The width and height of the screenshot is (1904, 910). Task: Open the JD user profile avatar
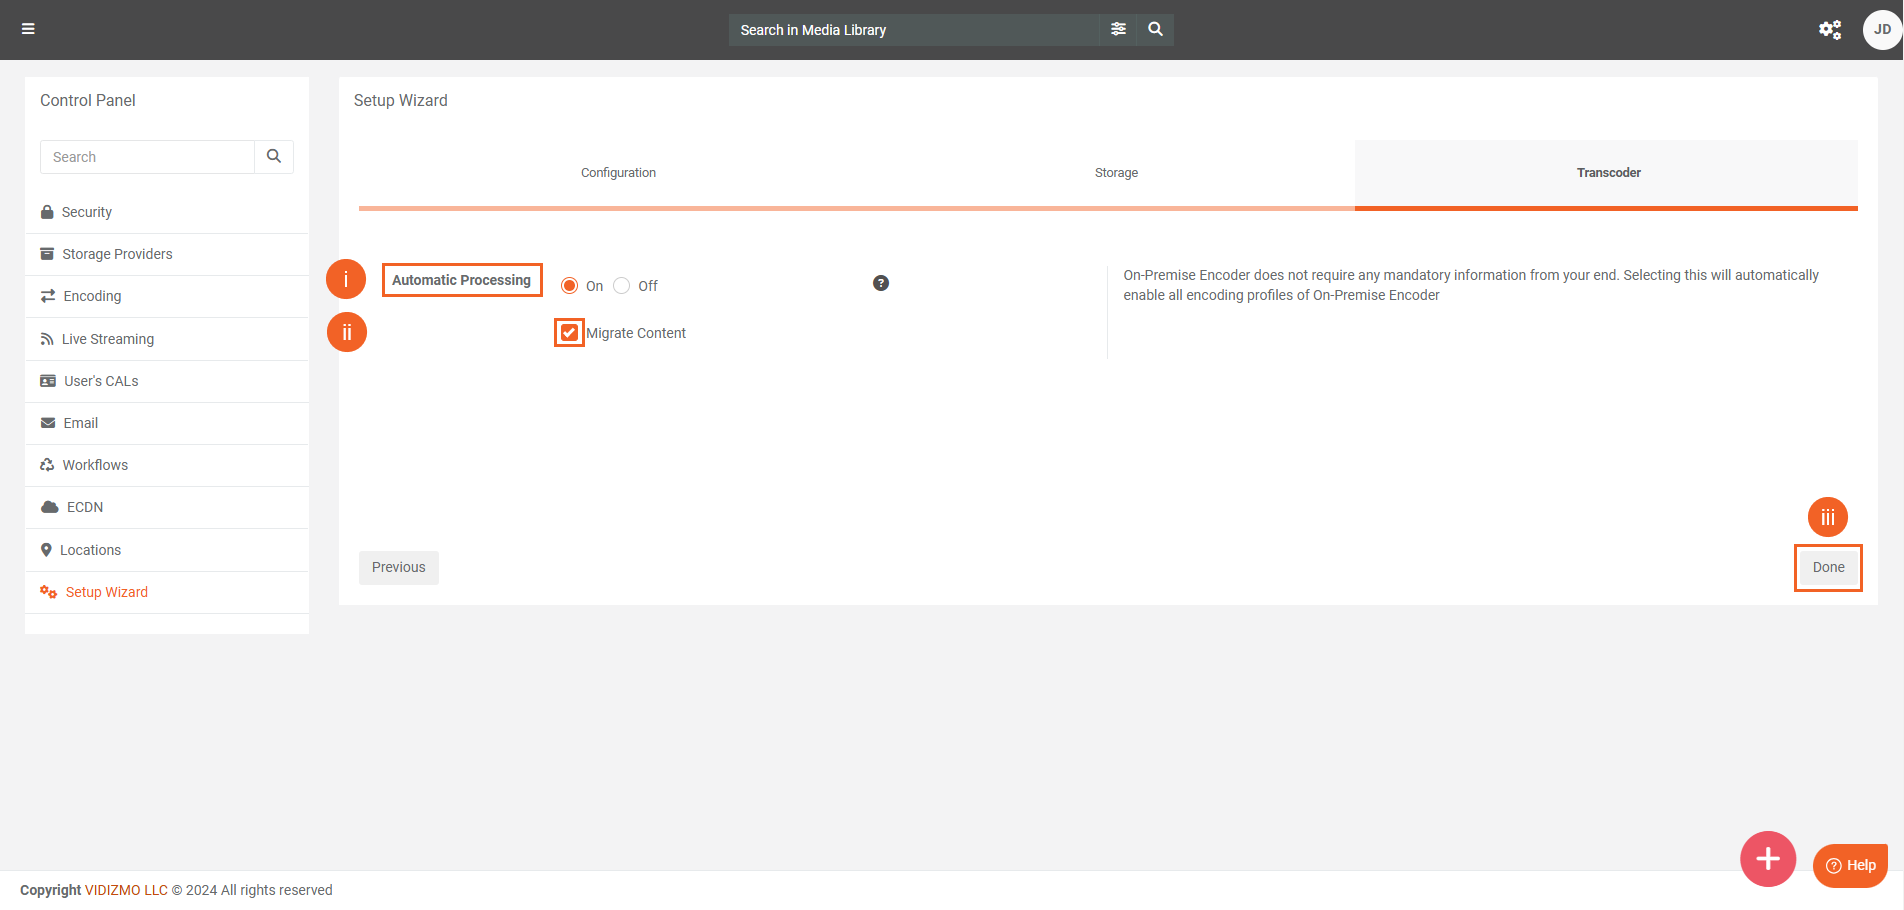(1881, 30)
